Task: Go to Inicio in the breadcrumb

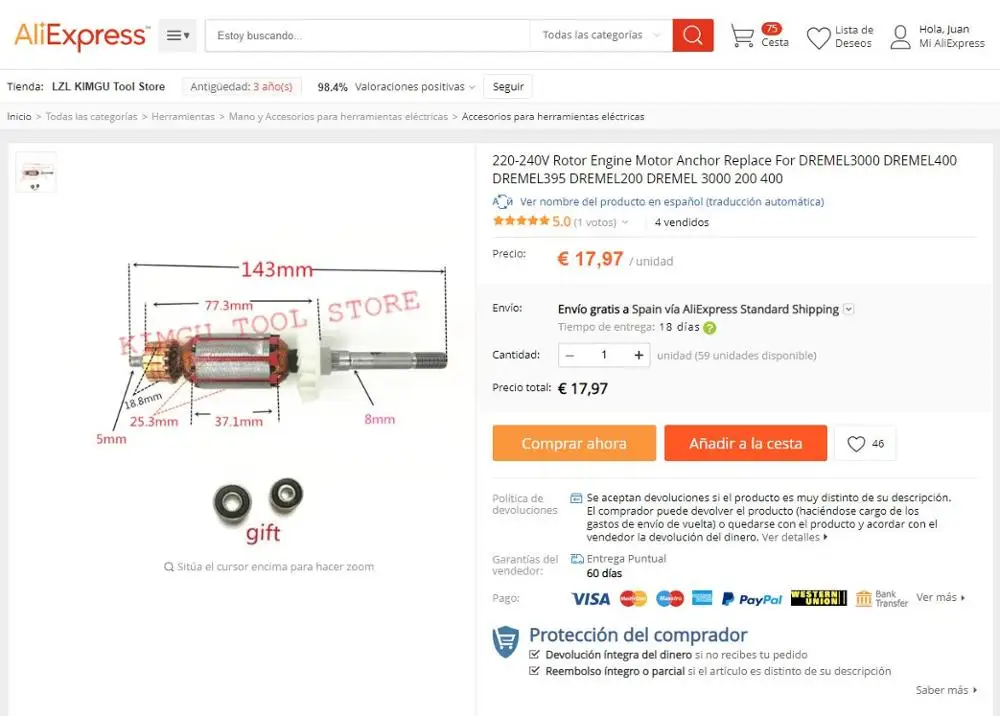Action: [x=19, y=117]
